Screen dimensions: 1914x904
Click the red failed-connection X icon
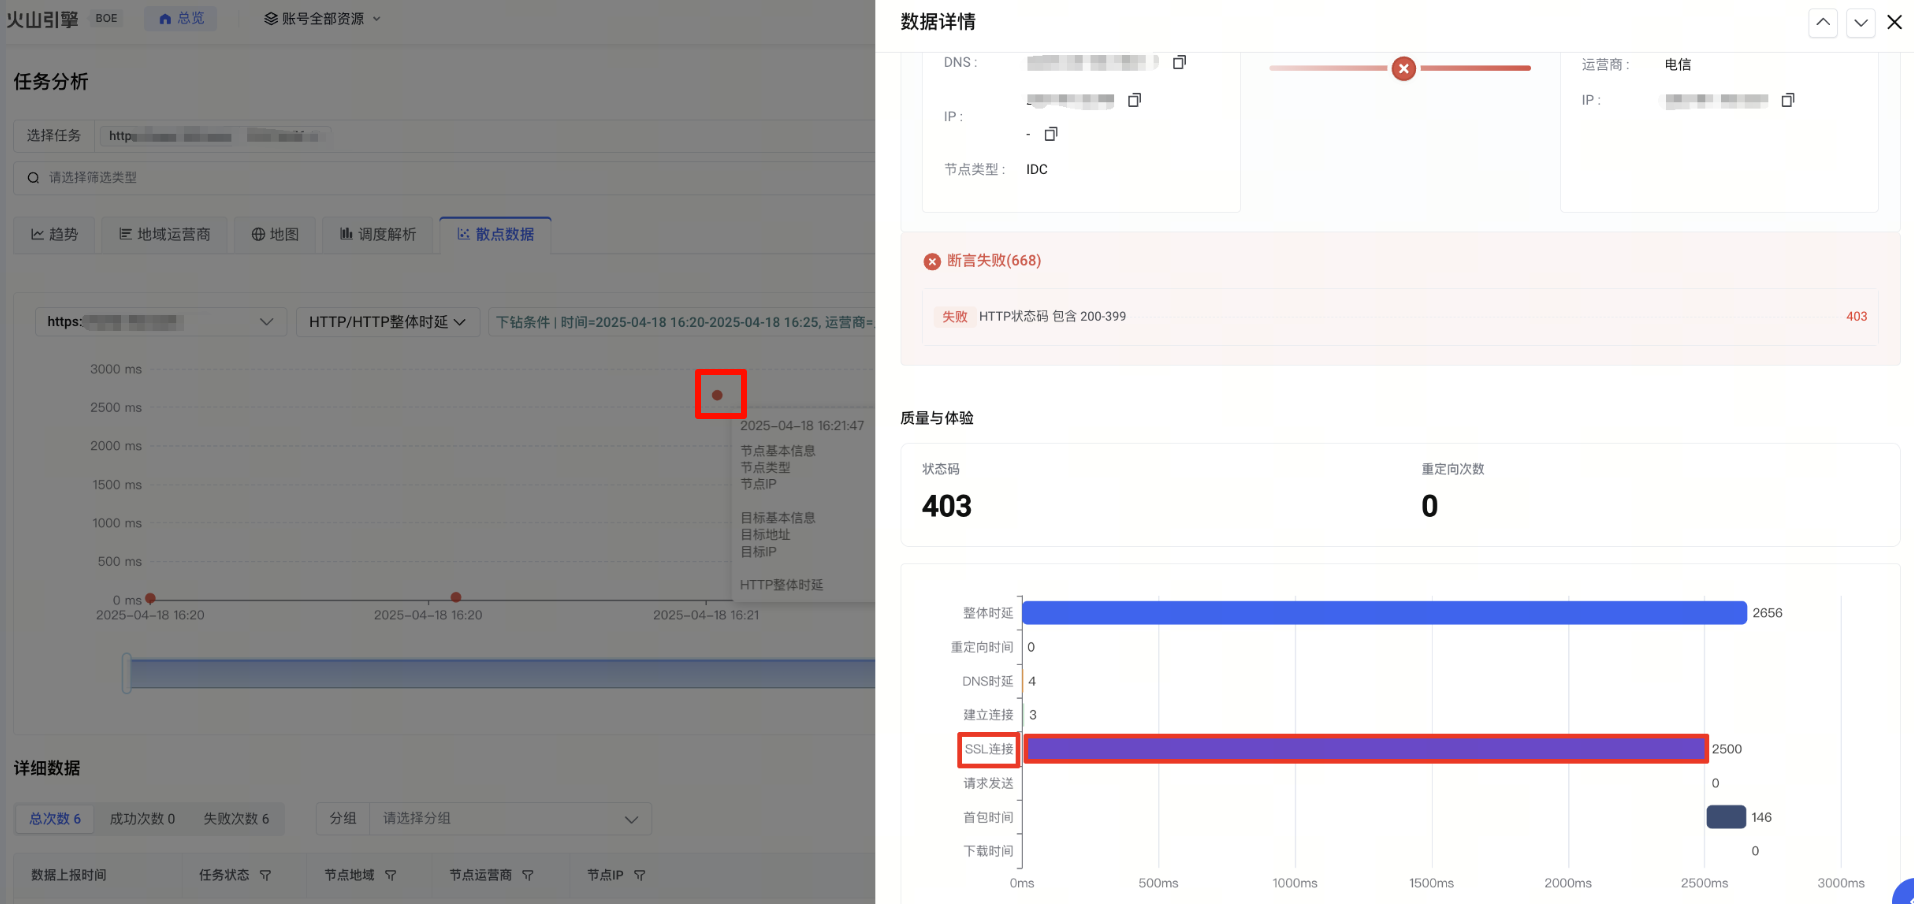click(1404, 68)
